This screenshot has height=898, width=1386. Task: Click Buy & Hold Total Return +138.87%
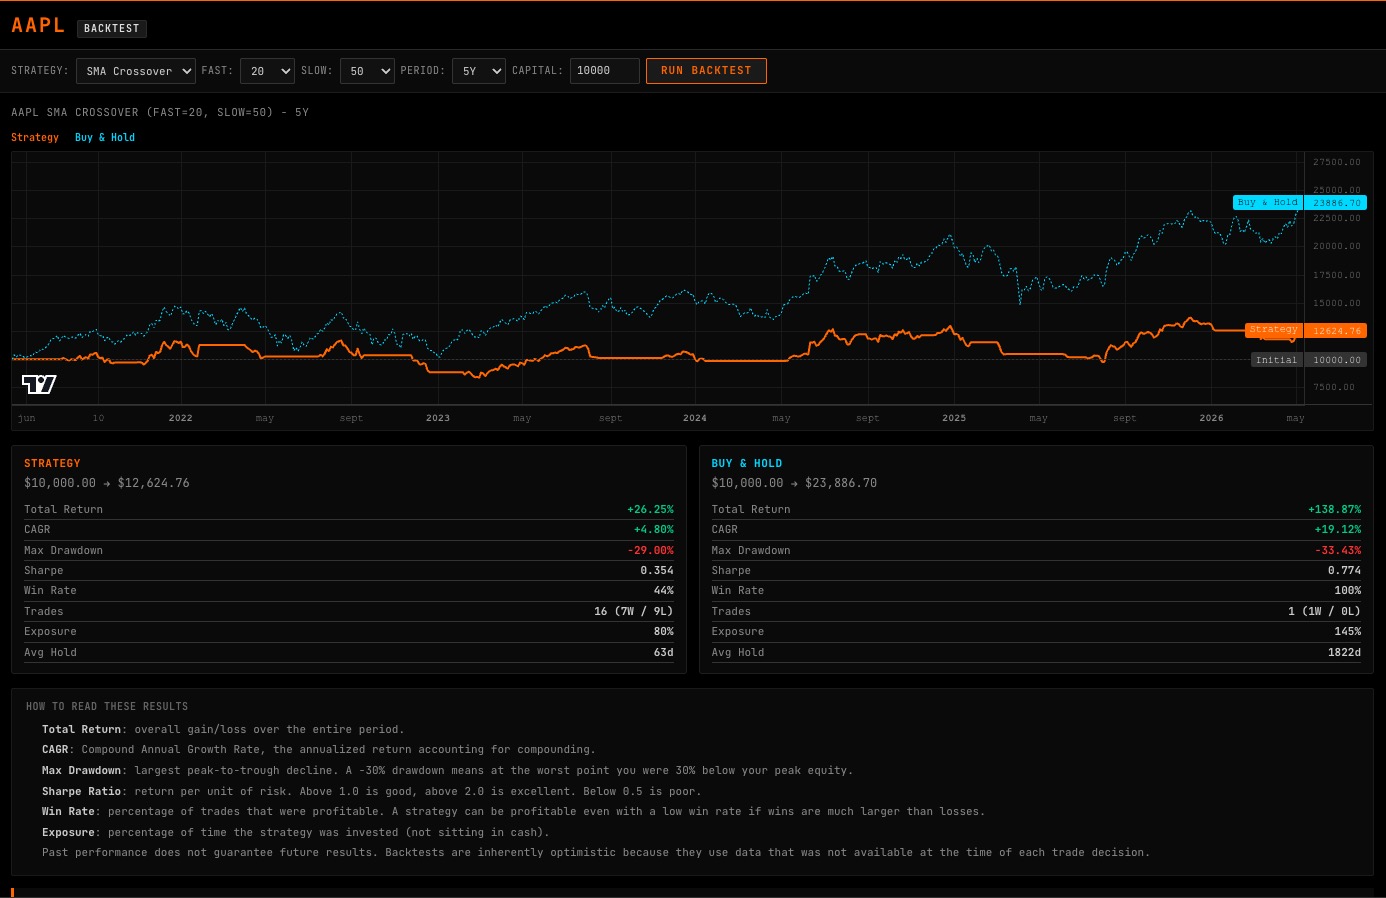click(1334, 509)
